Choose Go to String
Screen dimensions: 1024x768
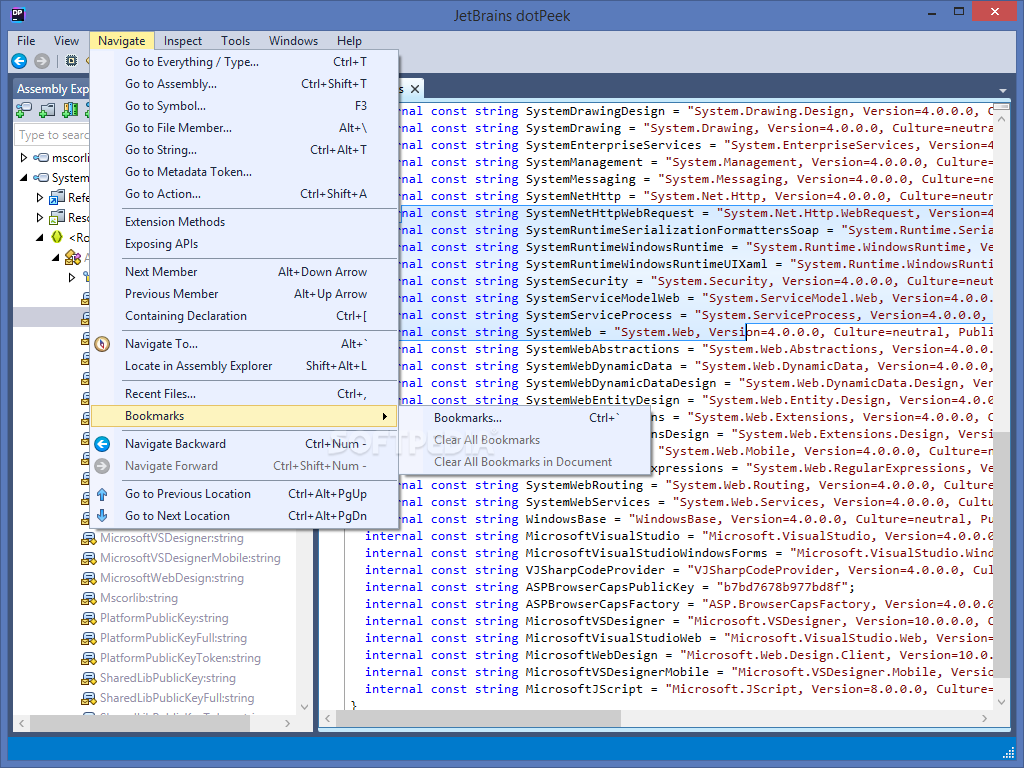244,150
